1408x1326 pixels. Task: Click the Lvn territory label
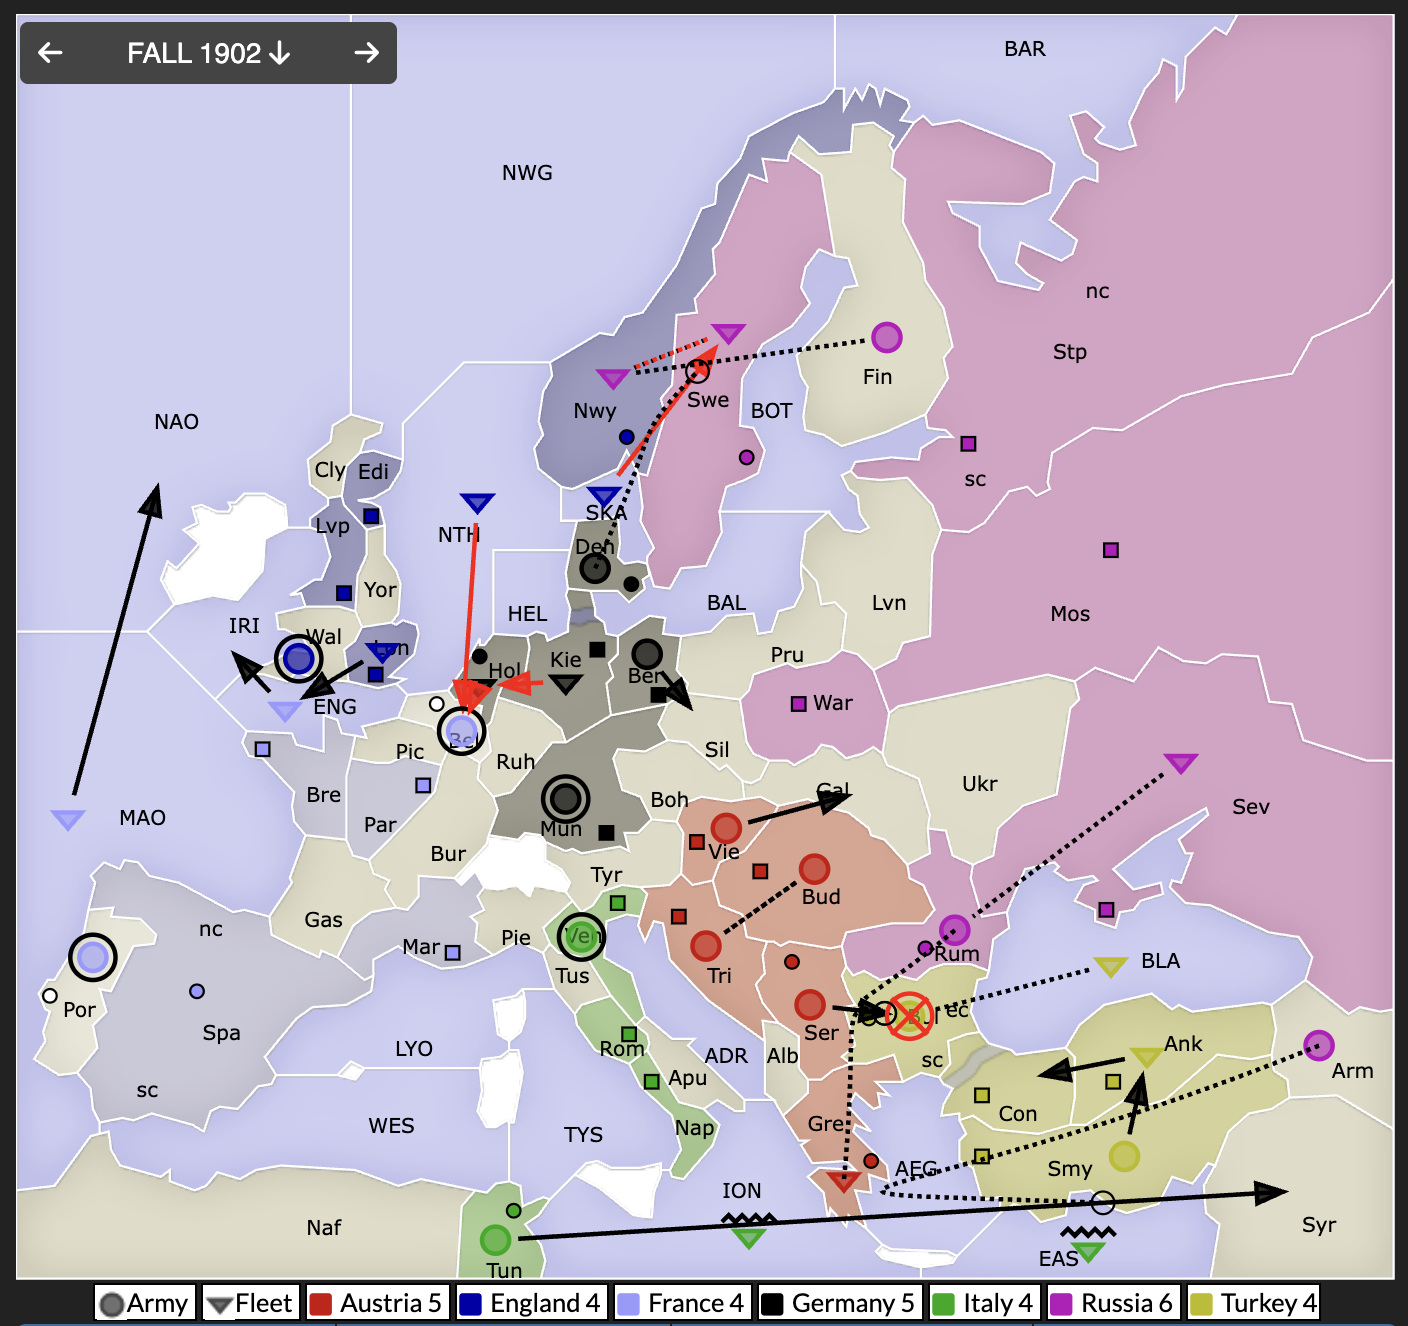[889, 603]
